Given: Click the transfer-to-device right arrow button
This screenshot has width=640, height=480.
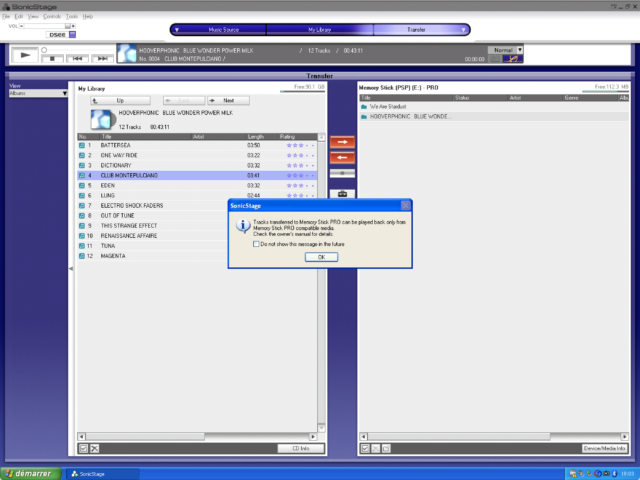Looking at the screenshot, I should [342, 142].
